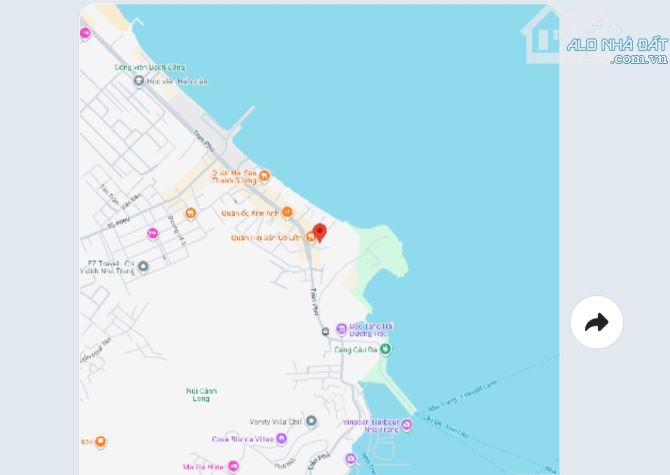
Task: Select the EZ Travel gray marker
Action: [143, 267]
